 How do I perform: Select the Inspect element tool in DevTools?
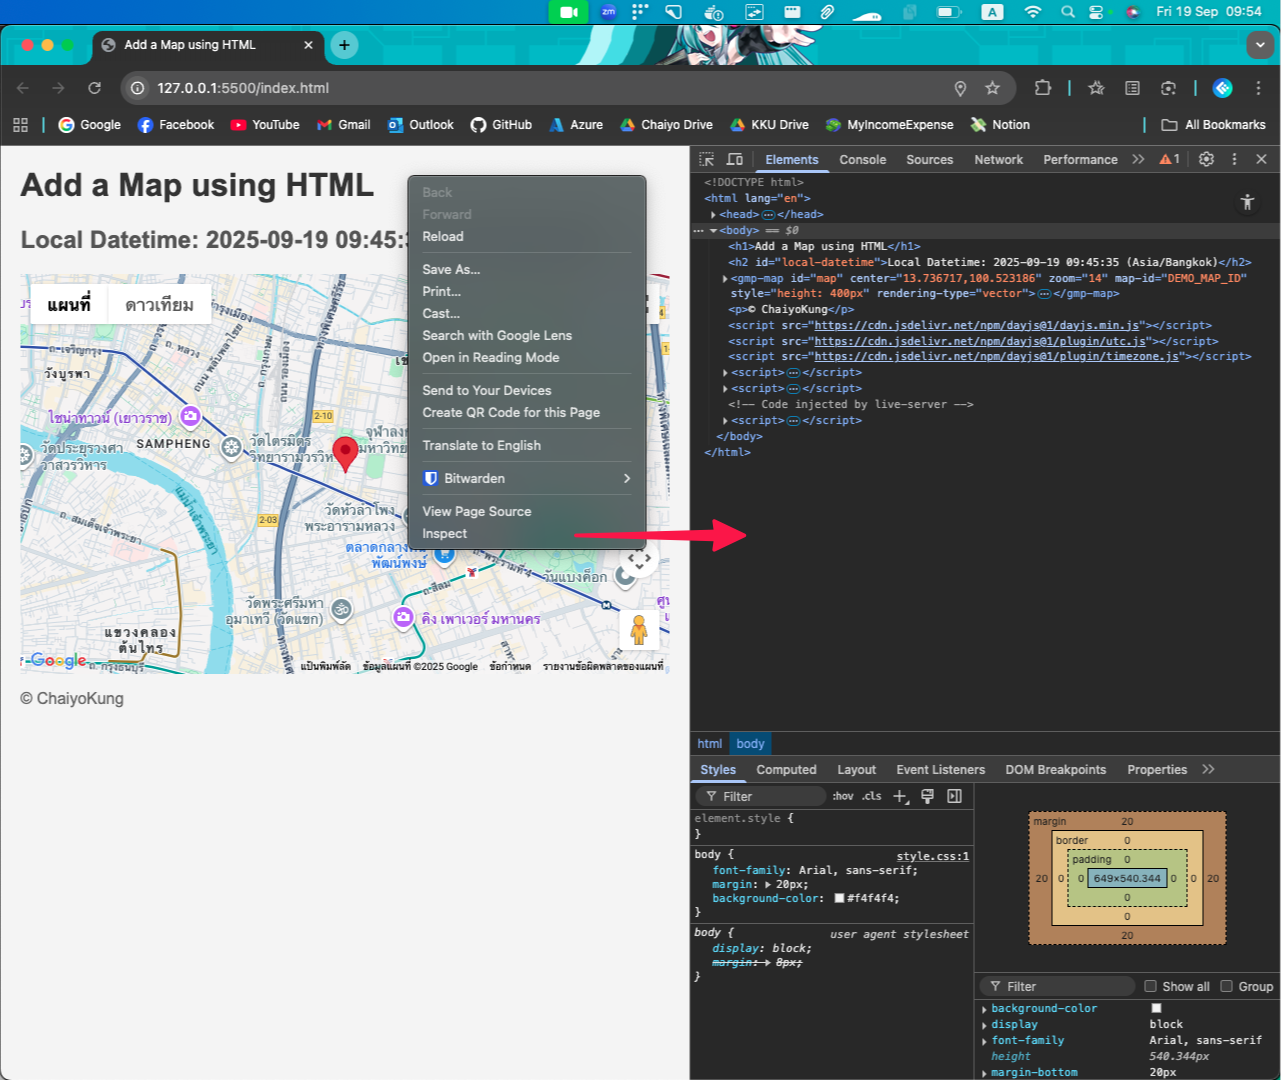click(707, 159)
